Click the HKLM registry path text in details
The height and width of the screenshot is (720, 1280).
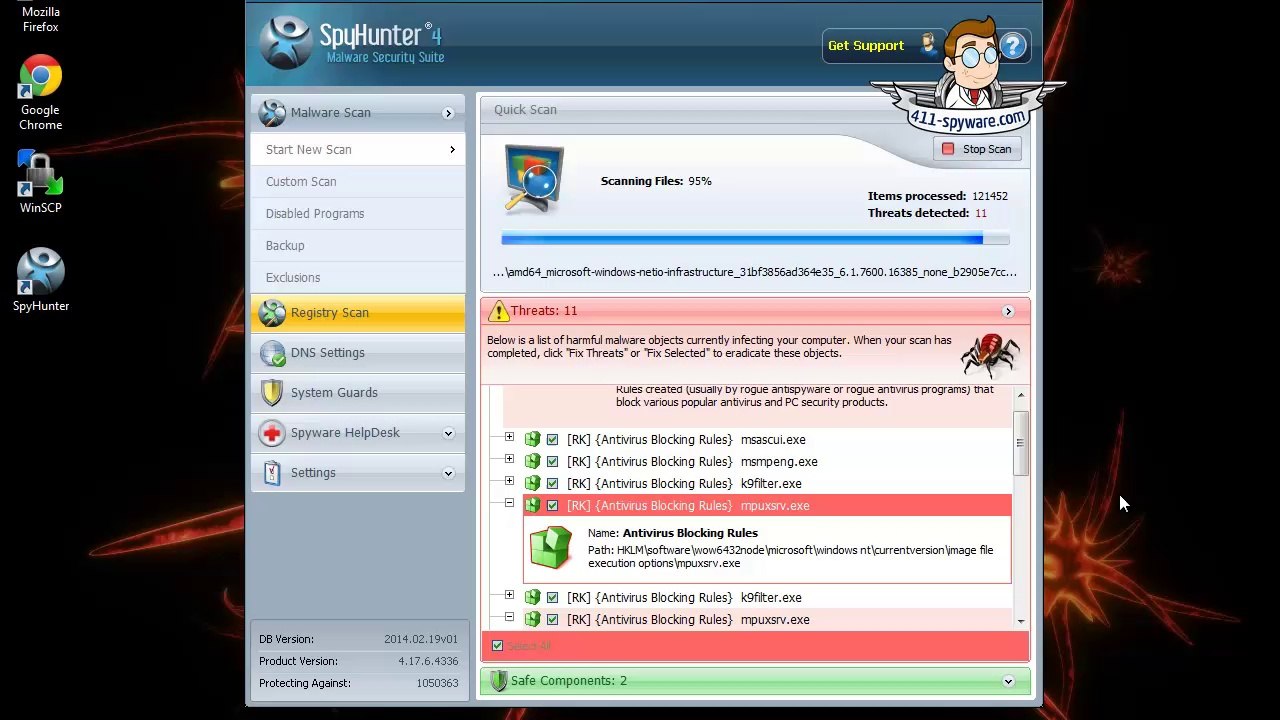[x=790, y=557]
